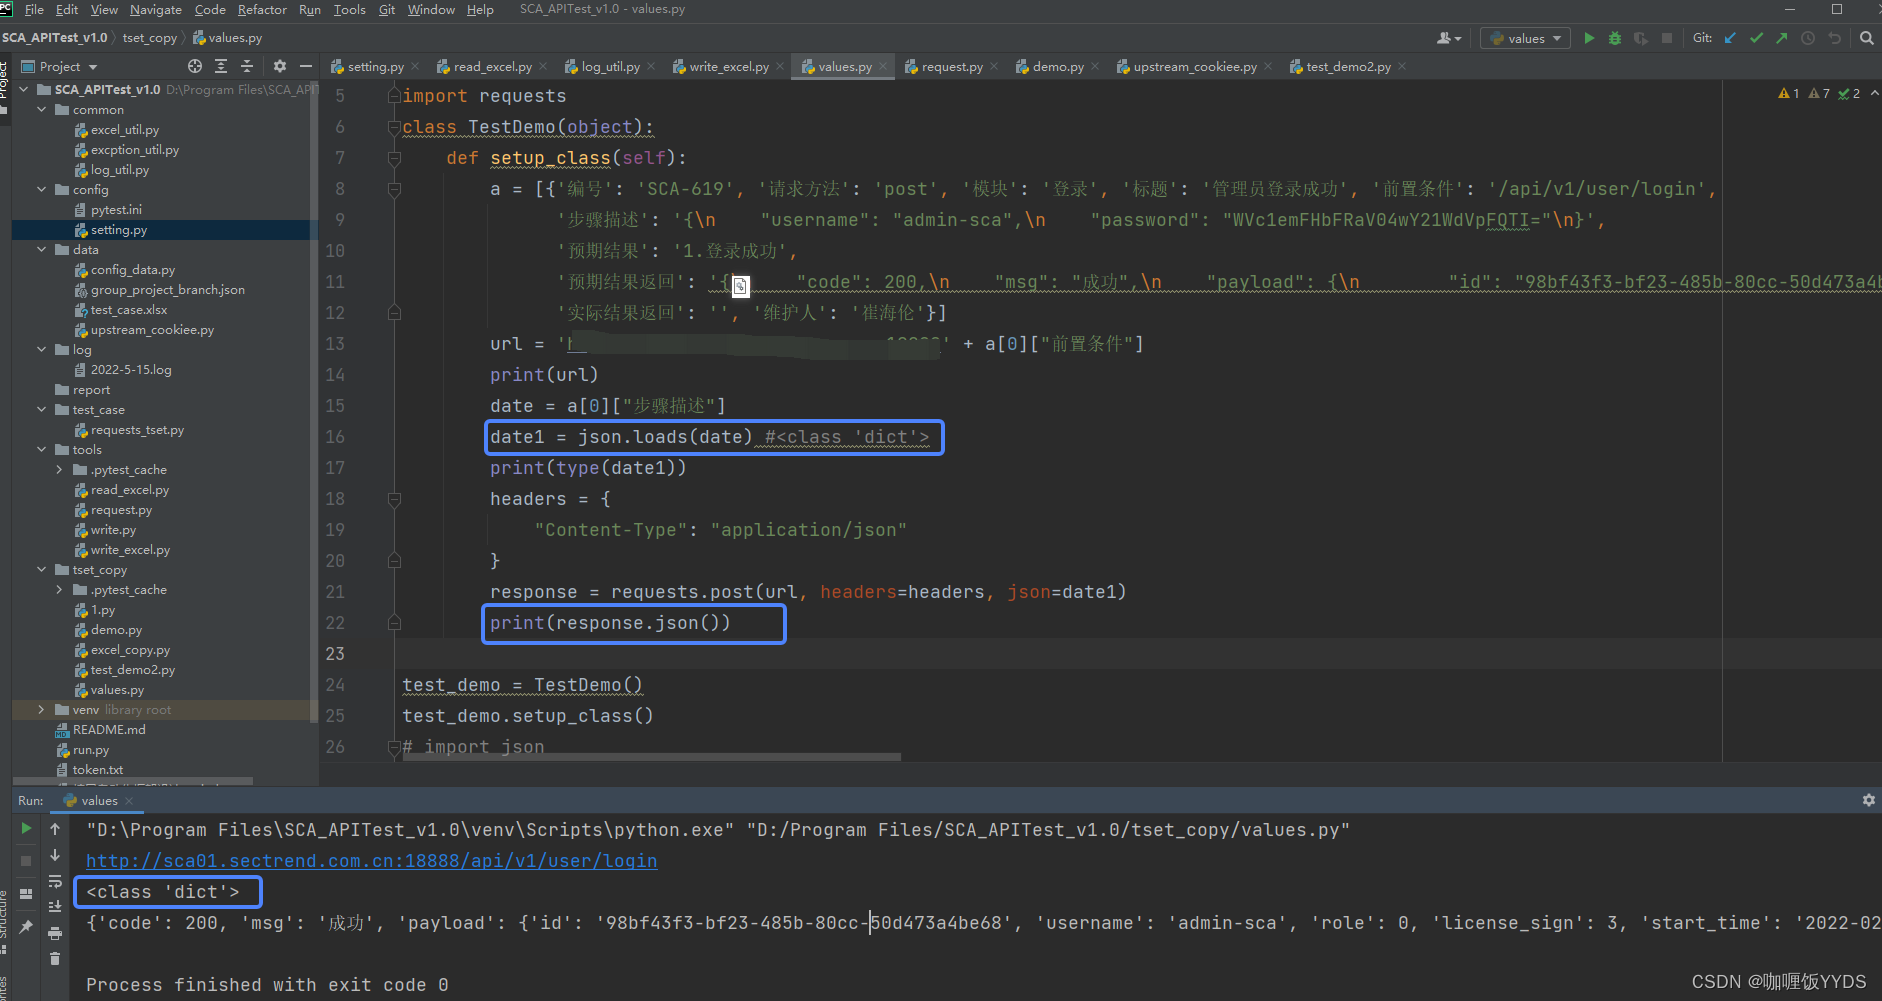Open README.md in the project tree
This screenshot has width=1882, height=1001.
(109, 730)
